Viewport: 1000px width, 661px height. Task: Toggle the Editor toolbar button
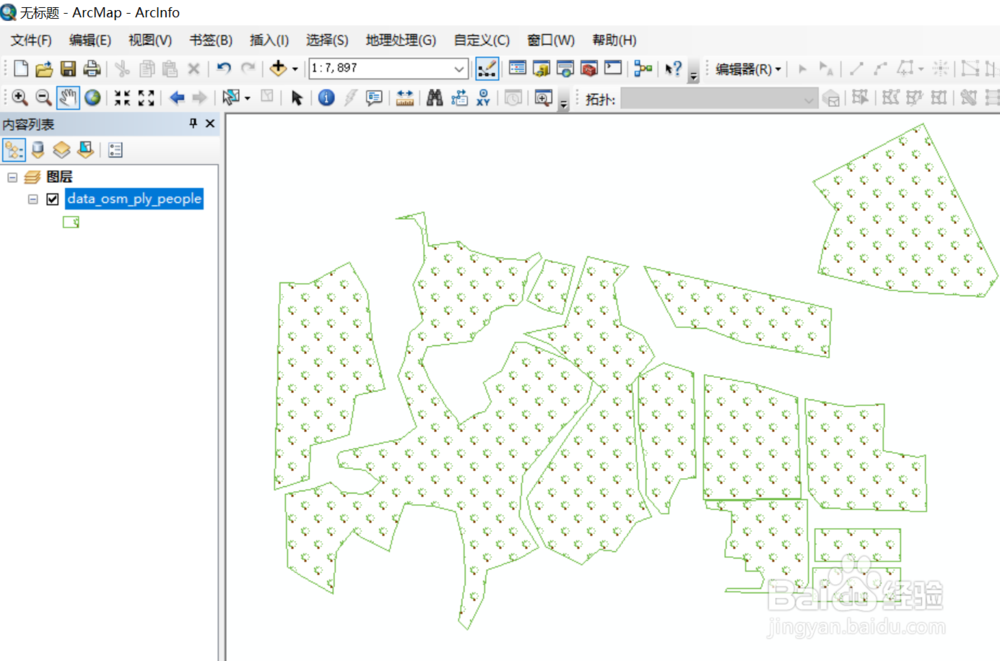[x=487, y=68]
